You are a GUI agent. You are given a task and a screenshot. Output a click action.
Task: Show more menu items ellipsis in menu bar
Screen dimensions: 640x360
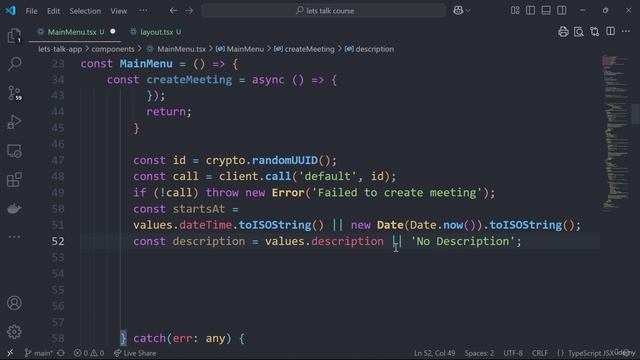tap(143, 11)
